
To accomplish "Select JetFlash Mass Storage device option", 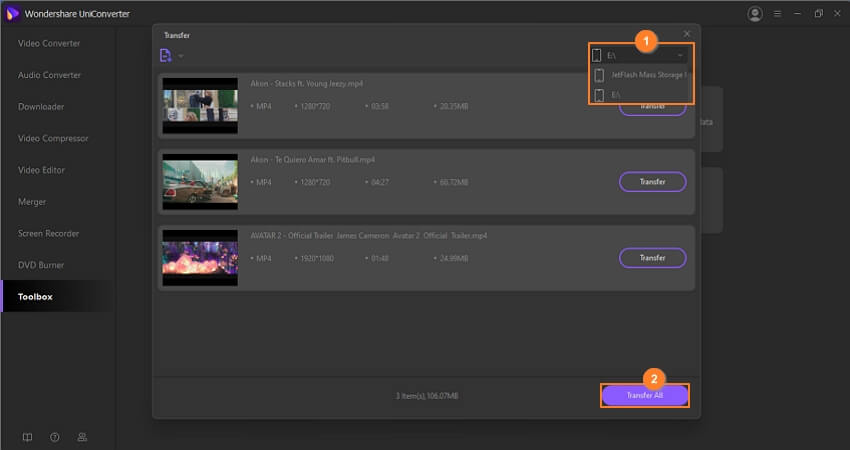I will (x=640, y=75).
